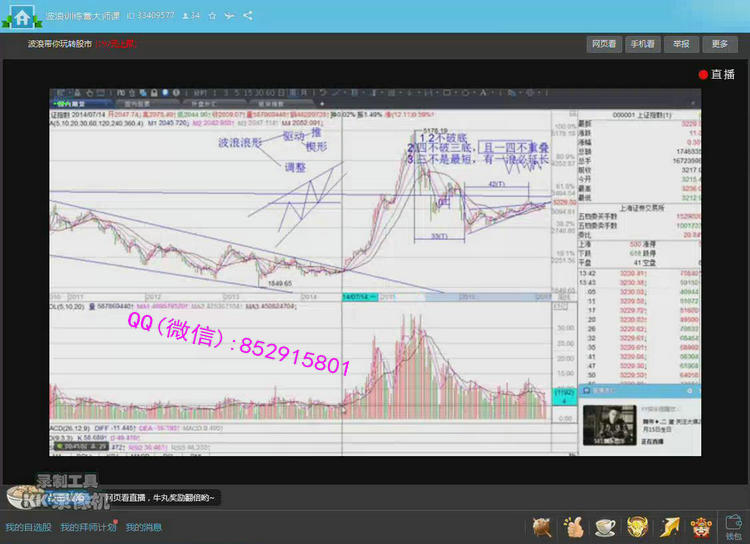Send the golden arrow gift
Screen dimensions: 750x544
click(670, 525)
